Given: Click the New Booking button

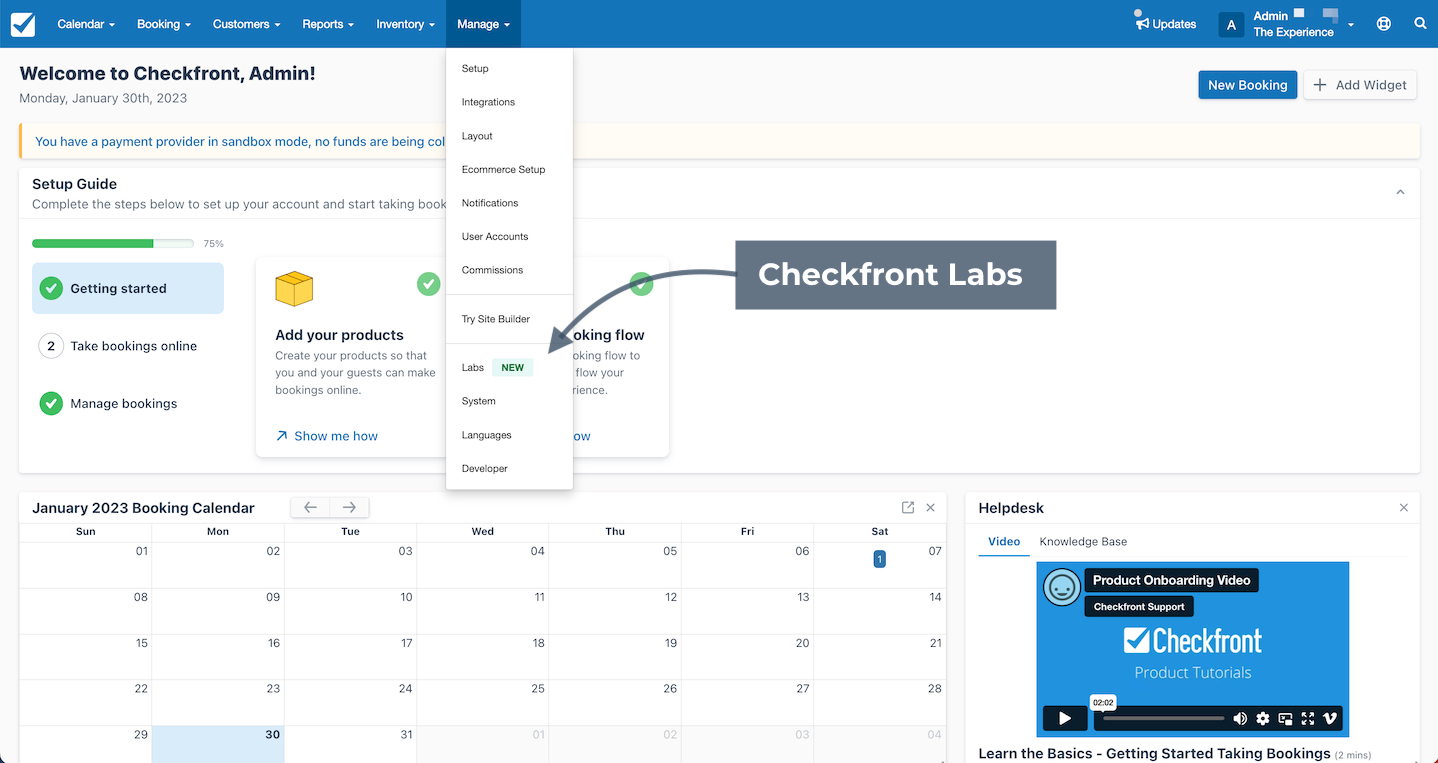Looking at the screenshot, I should click(x=1247, y=85).
